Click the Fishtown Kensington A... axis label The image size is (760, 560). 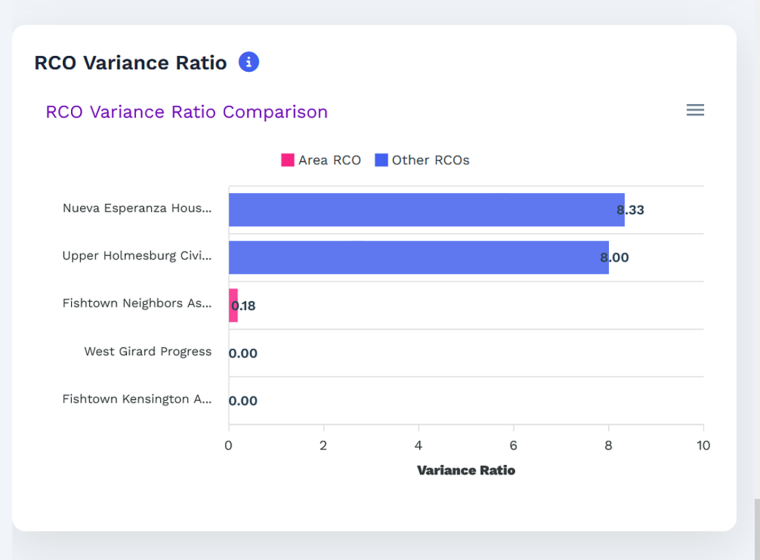137,399
